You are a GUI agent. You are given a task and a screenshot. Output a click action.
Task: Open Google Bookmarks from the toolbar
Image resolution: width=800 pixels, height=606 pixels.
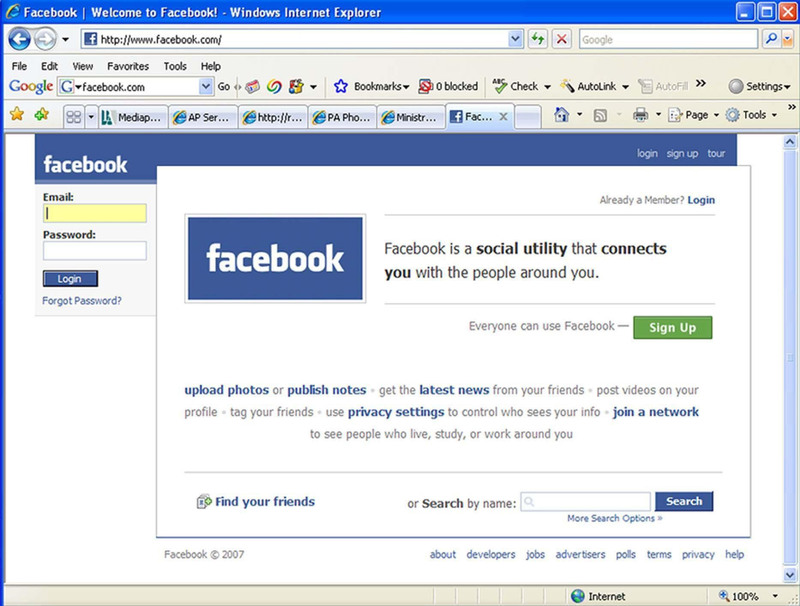[x=378, y=87]
